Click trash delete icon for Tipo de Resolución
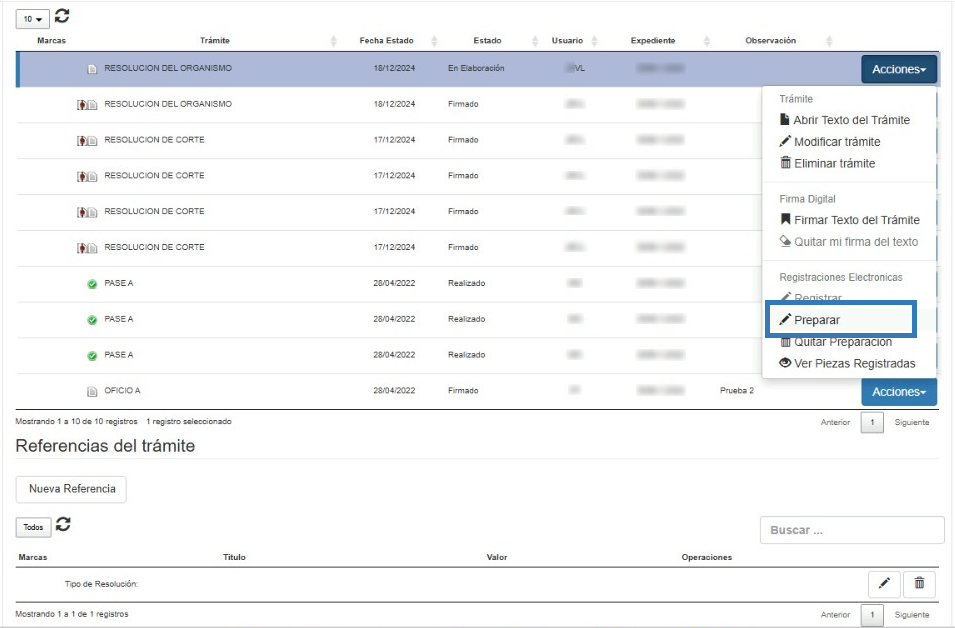955x628 pixels. coord(919,584)
